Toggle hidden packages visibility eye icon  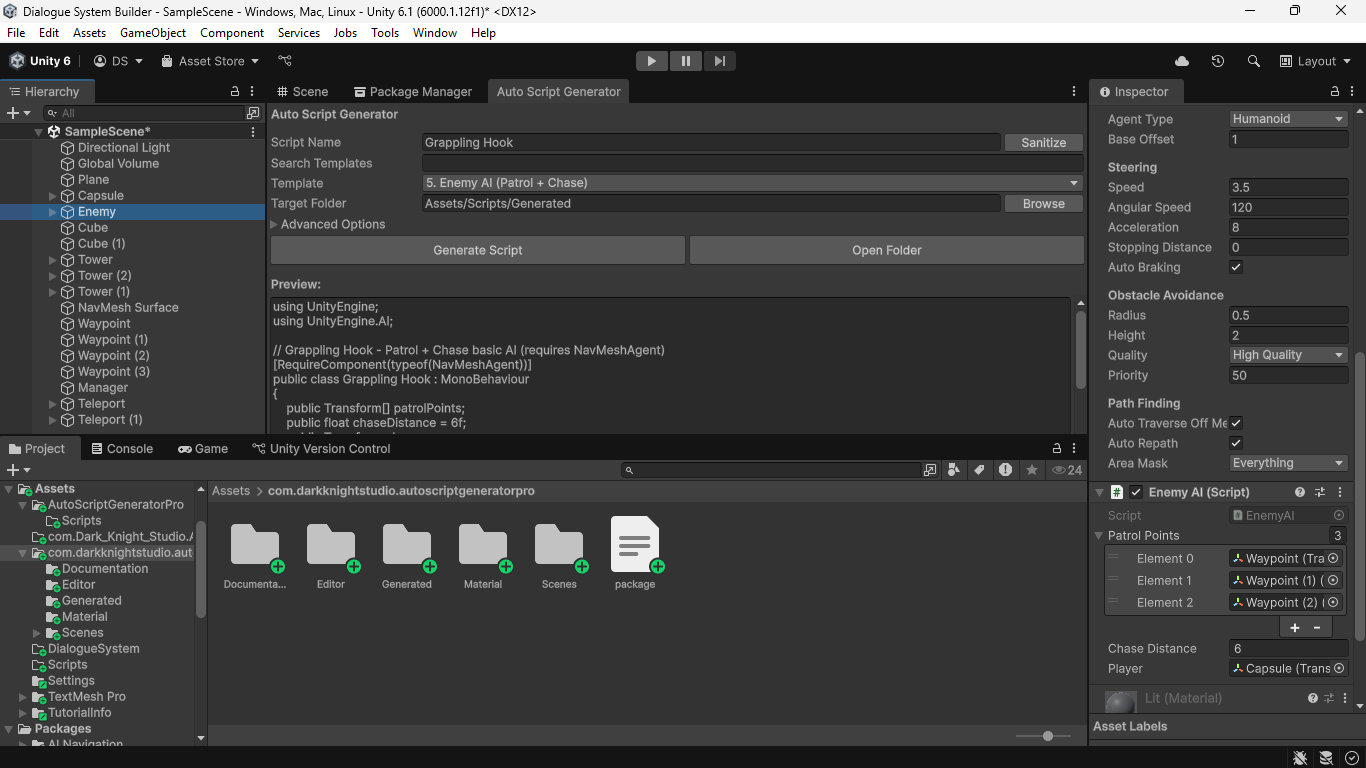[x=1066, y=470]
